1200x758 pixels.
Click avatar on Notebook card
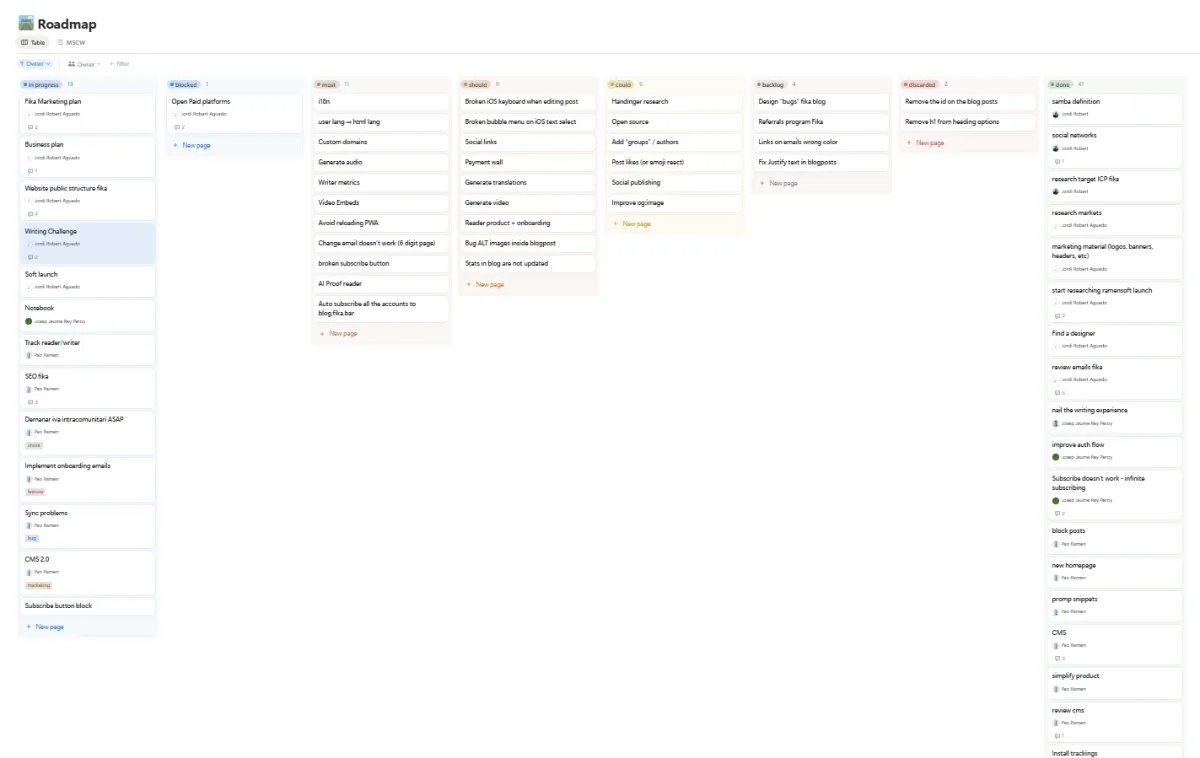29,321
